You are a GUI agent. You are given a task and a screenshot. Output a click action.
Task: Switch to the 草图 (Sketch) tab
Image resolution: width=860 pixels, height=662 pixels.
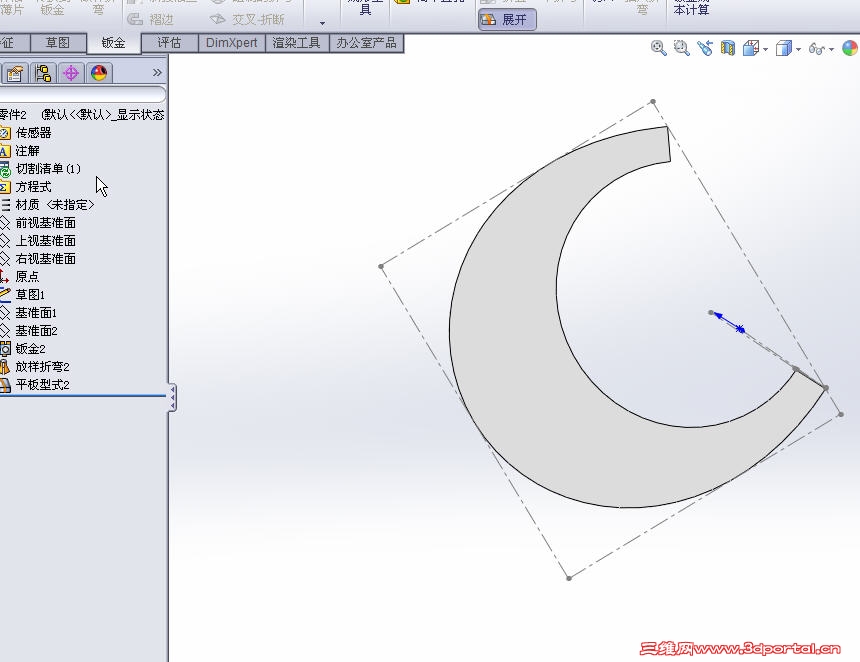pos(58,42)
